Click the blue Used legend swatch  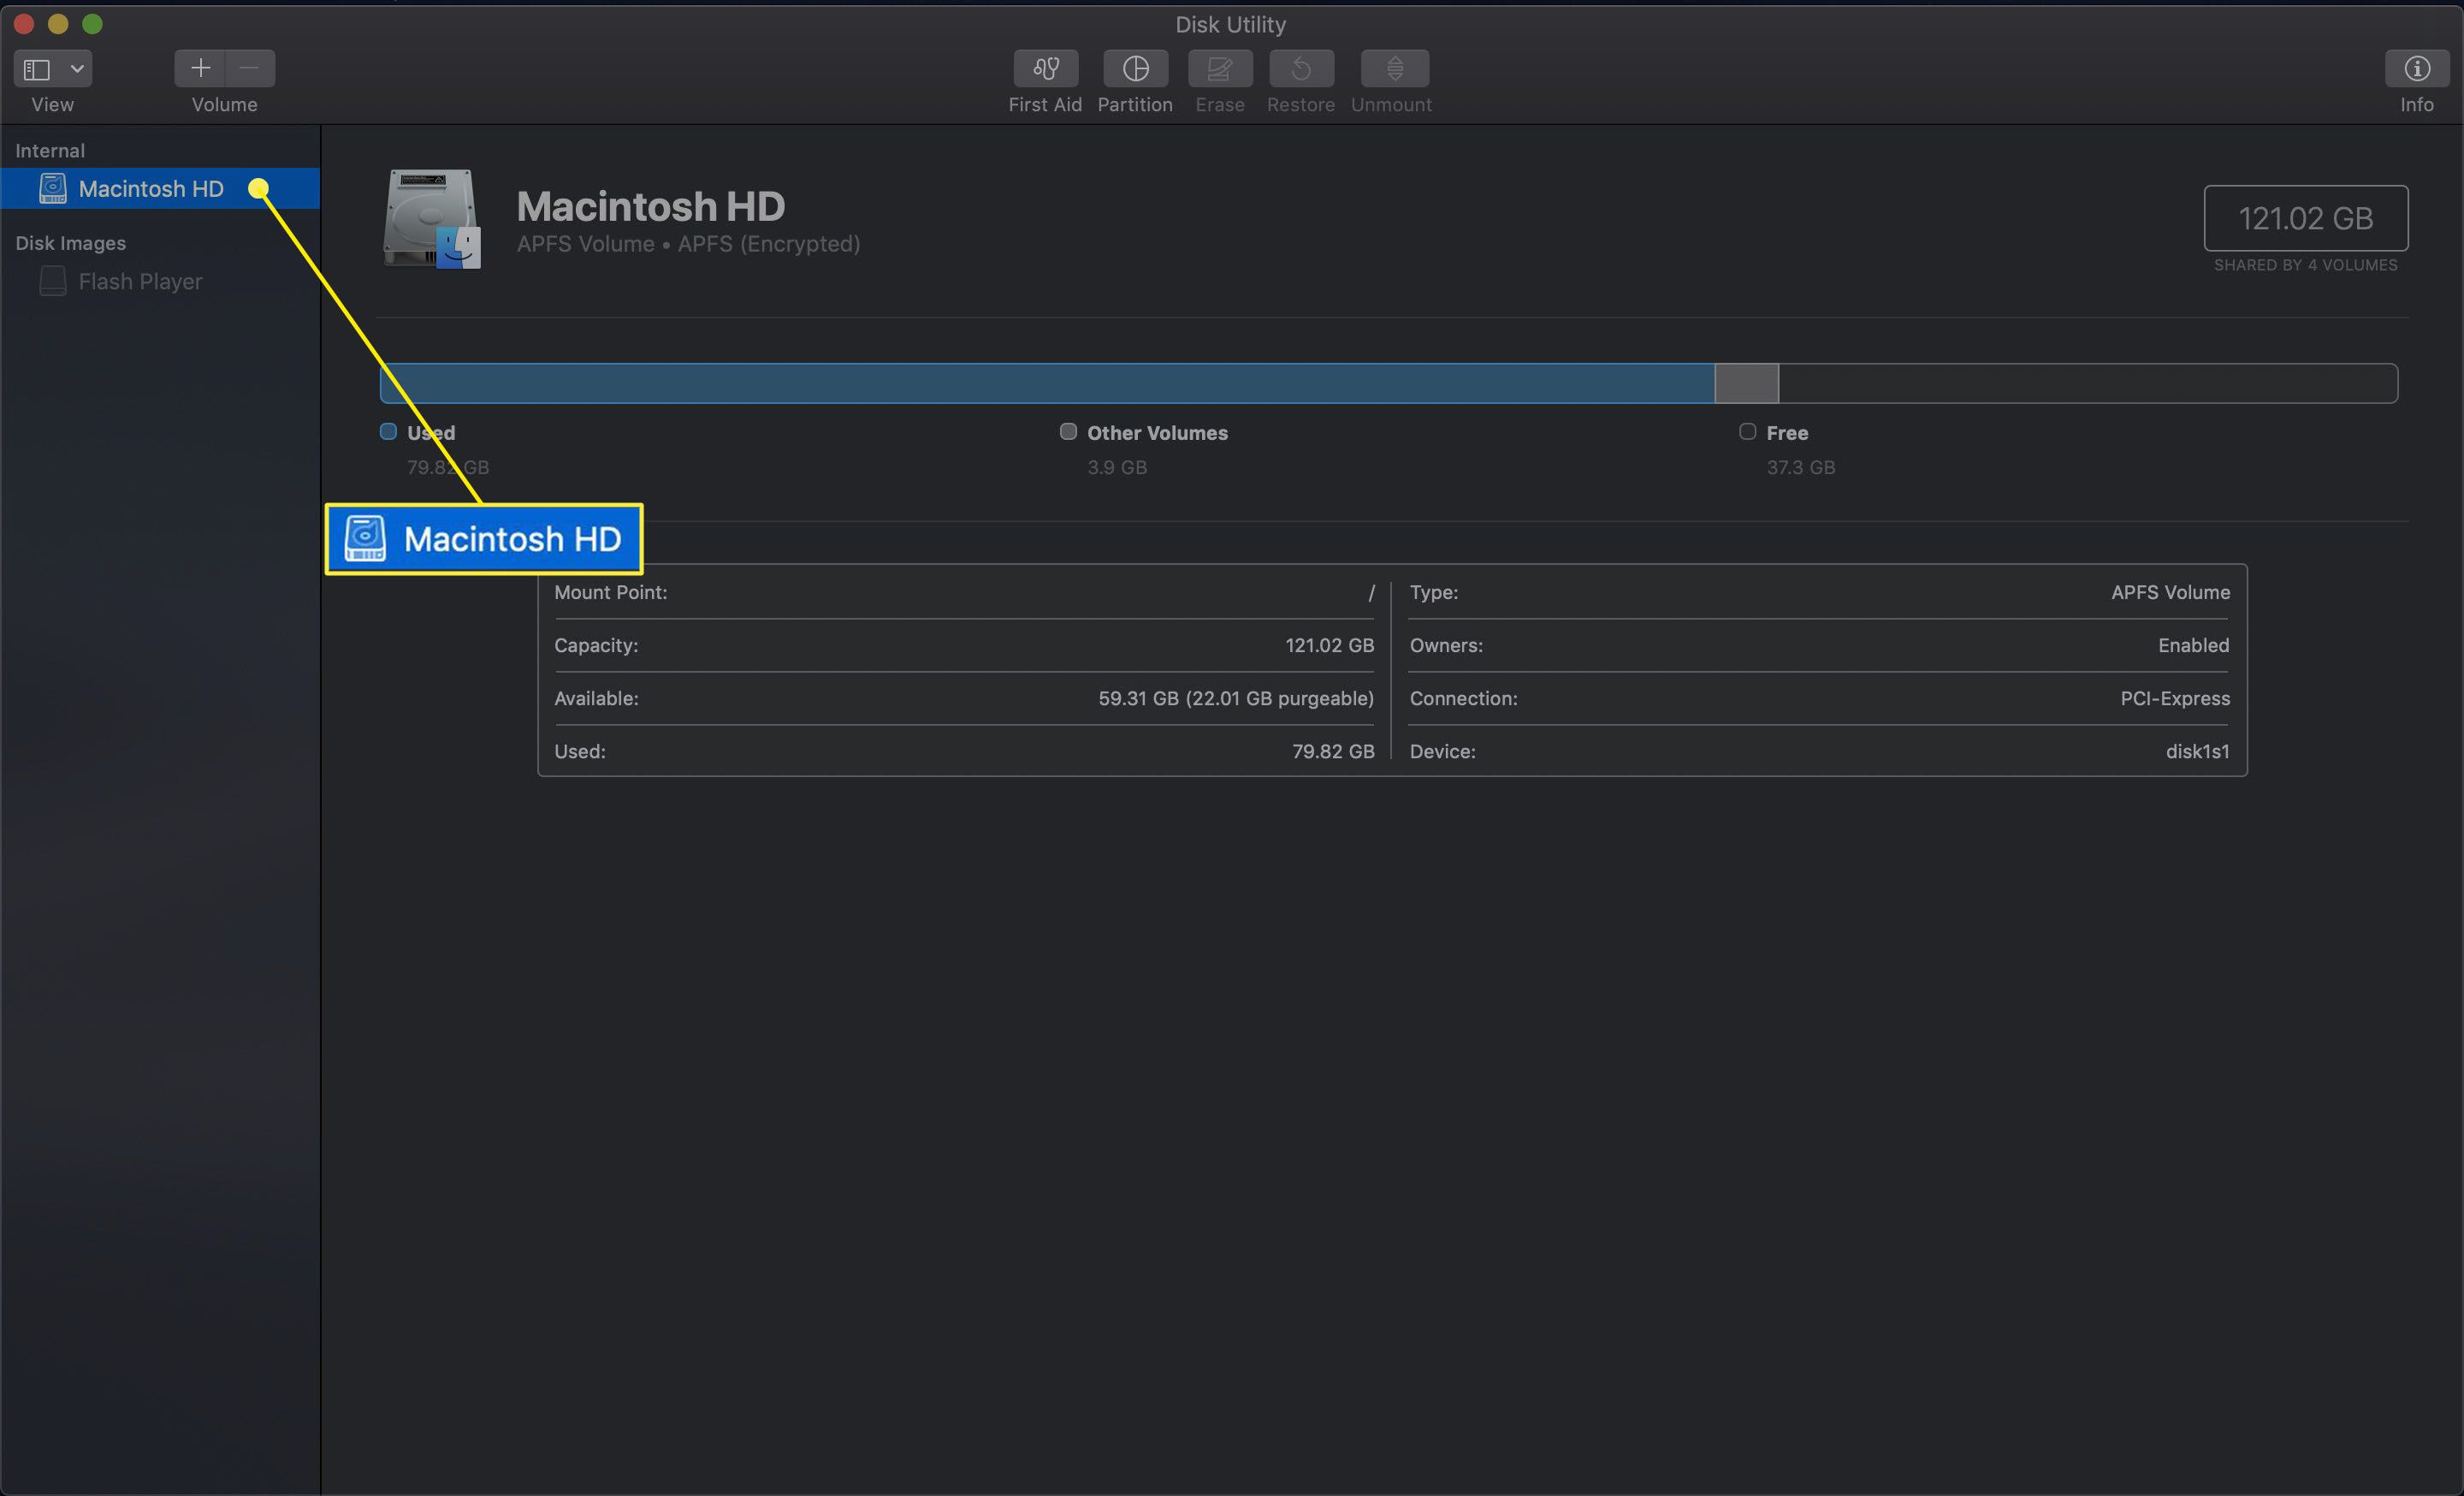tap(388, 431)
